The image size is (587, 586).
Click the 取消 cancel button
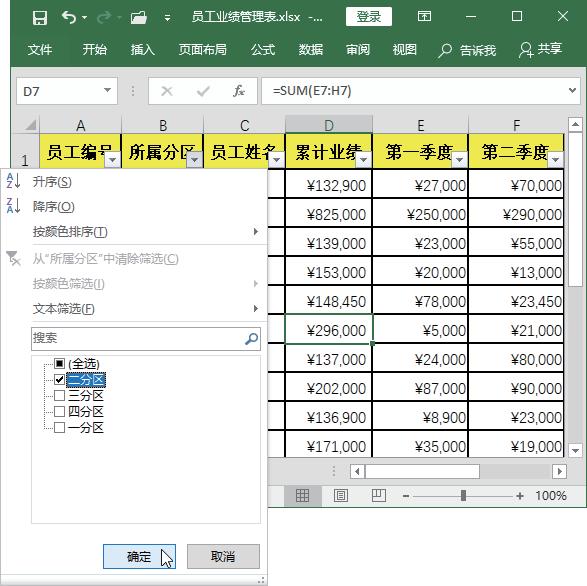click(223, 556)
